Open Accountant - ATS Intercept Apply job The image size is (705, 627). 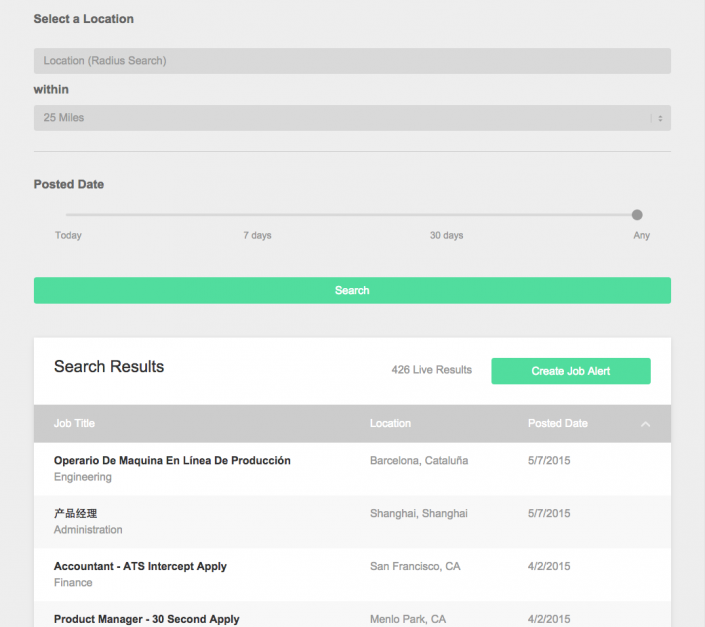(140, 566)
